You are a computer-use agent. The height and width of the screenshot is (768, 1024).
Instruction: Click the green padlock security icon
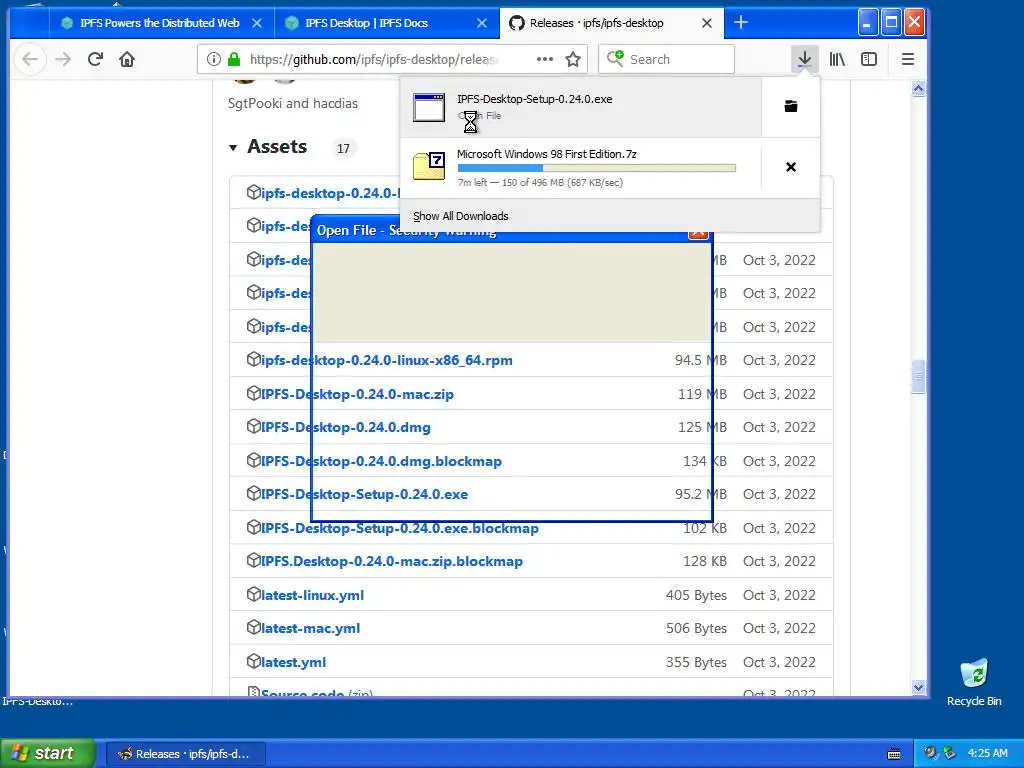click(234, 59)
